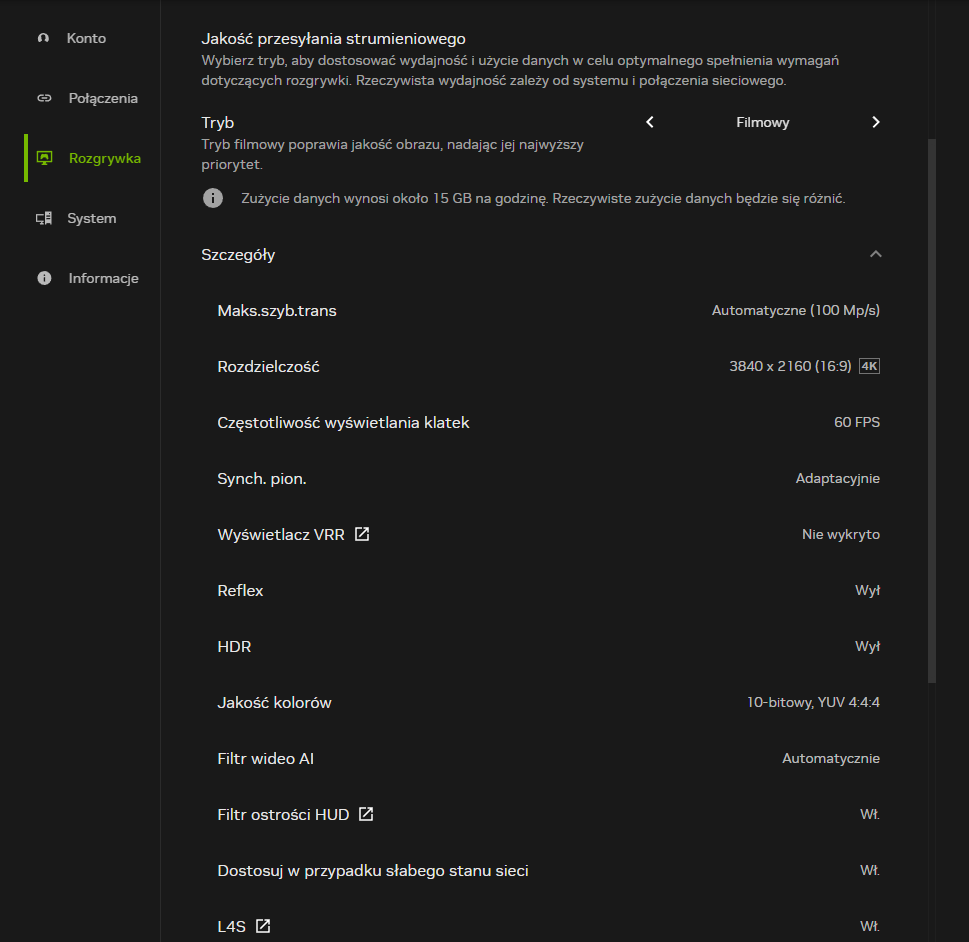
Task: Click the info icon next to data usage note
Action: [x=213, y=198]
